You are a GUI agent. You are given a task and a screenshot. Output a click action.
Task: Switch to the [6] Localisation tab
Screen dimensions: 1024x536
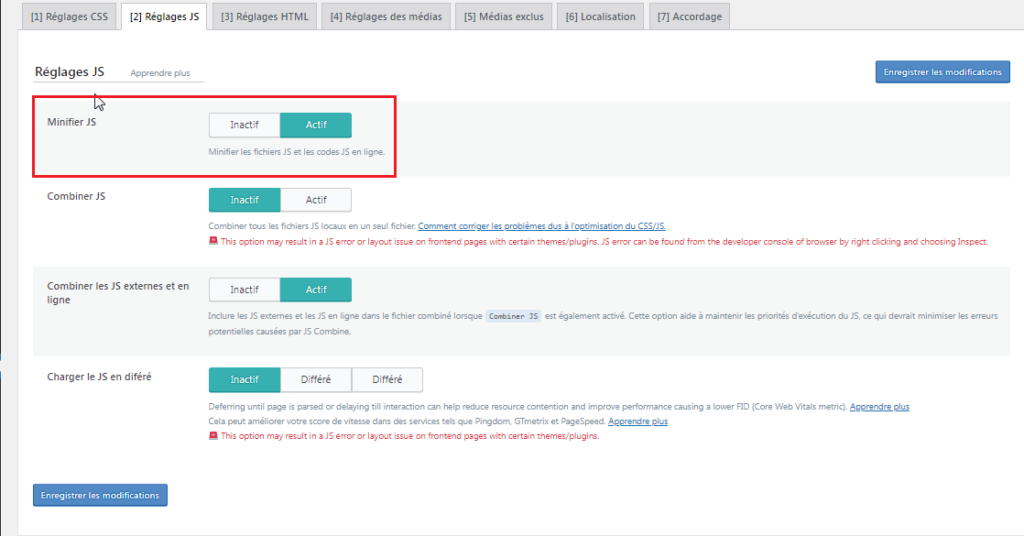[x=600, y=16]
